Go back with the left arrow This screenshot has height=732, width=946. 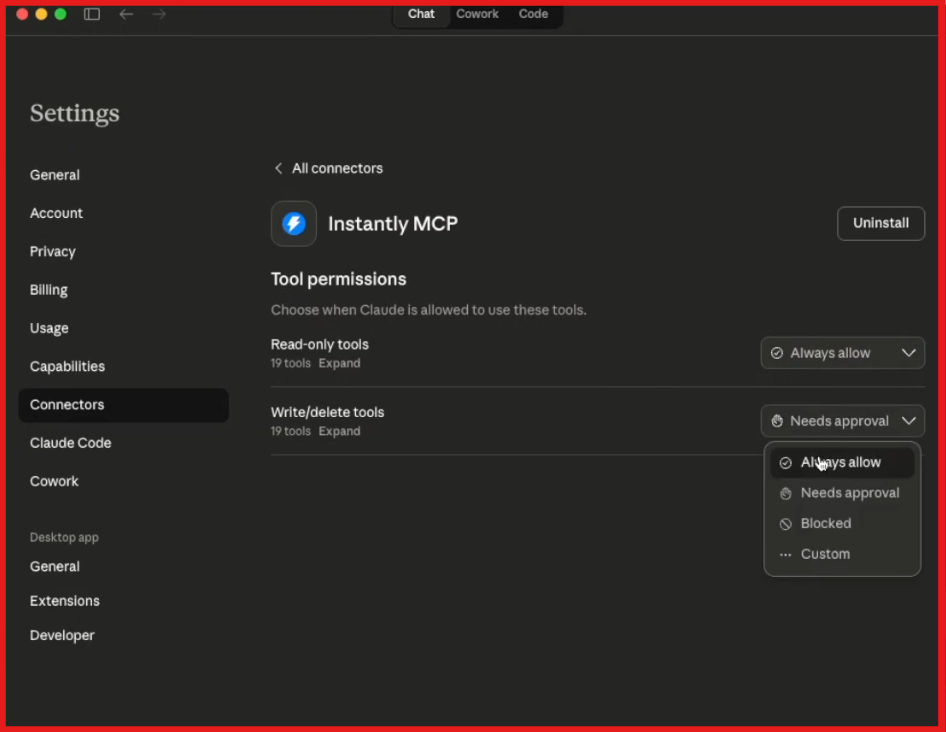coord(126,14)
